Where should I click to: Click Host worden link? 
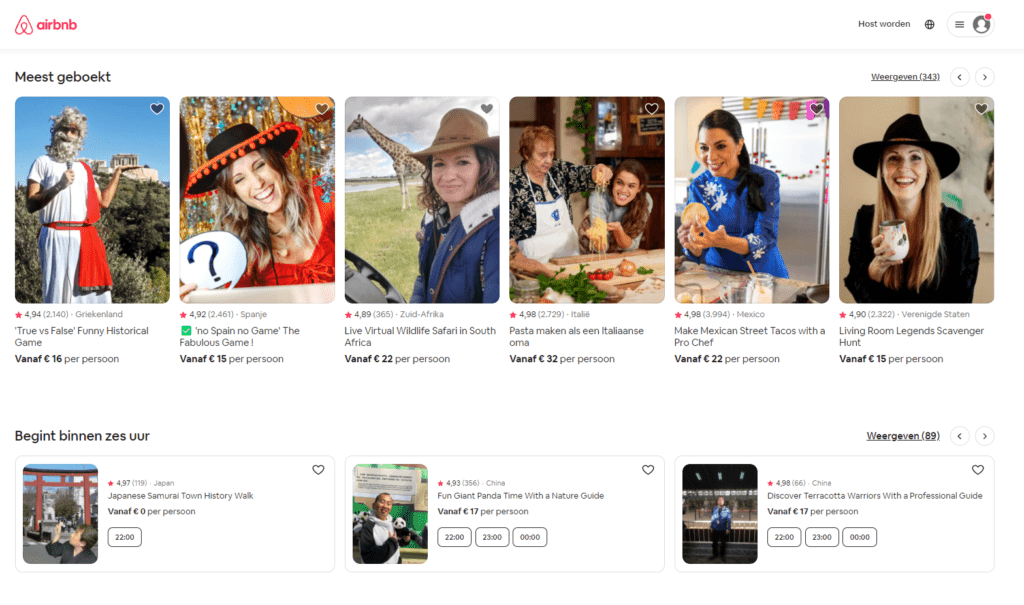pos(884,24)
